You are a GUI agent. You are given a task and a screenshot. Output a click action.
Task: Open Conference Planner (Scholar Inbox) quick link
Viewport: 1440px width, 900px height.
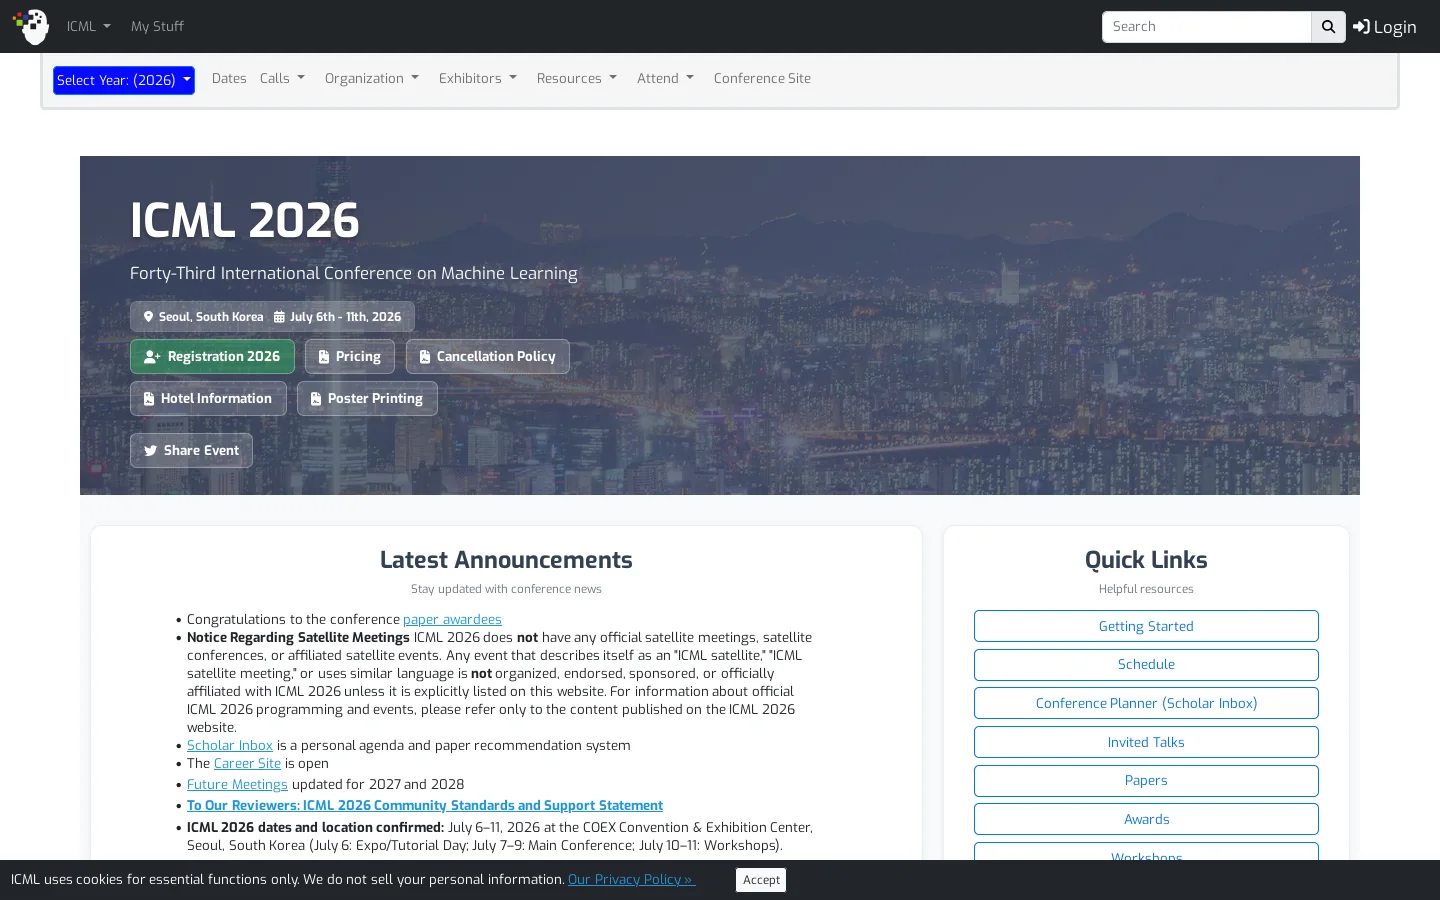(1146, 703)
